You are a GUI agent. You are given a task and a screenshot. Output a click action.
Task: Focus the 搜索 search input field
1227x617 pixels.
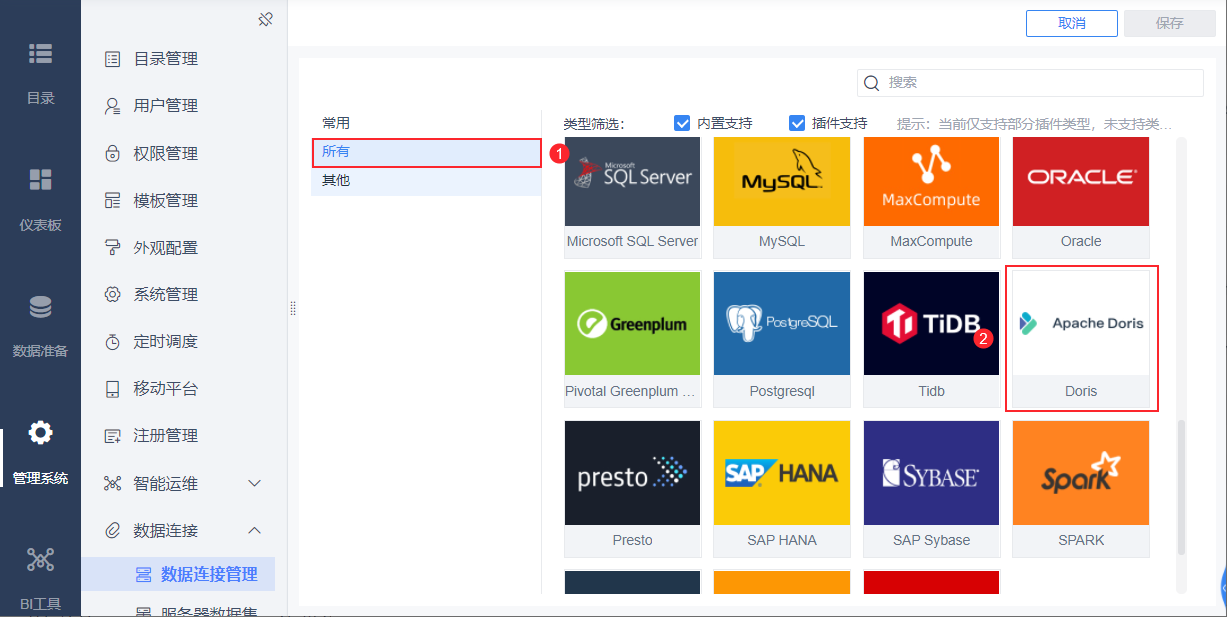point(1030,83)
